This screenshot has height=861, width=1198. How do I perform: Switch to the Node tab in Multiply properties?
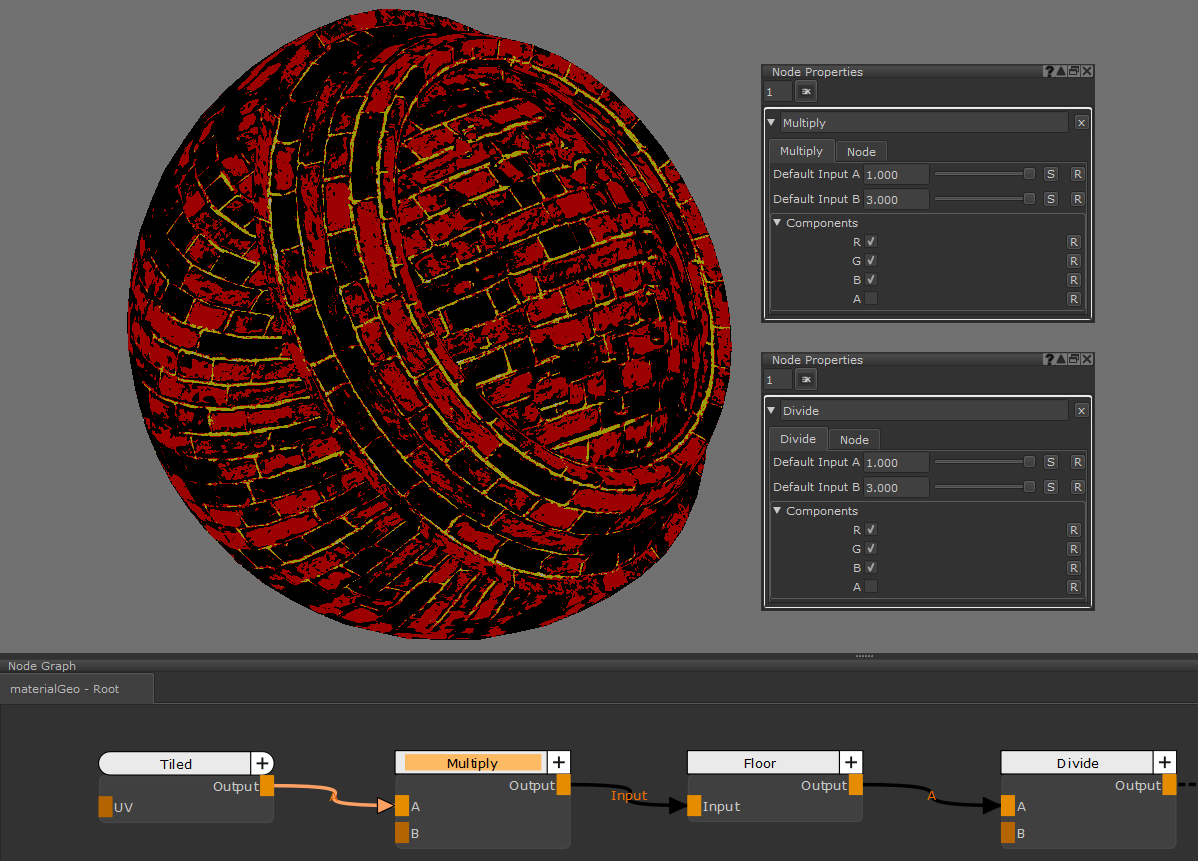[x=860, y=152]
